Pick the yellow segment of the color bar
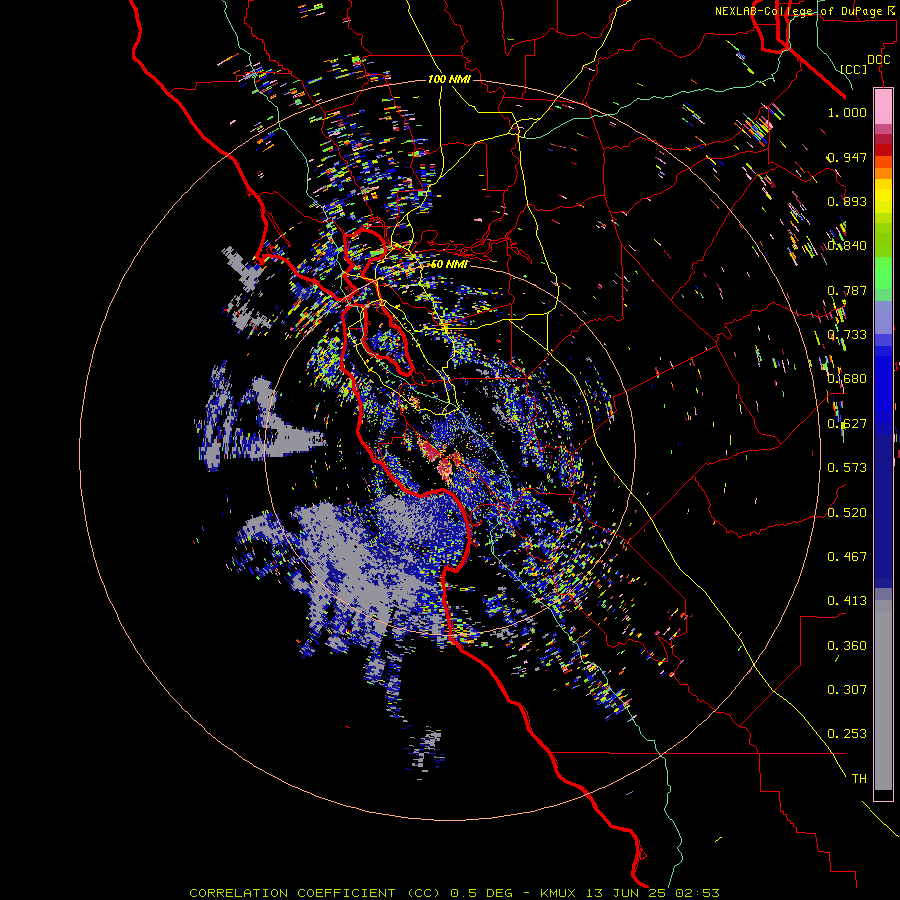900x900 pixels. (883, 196)
